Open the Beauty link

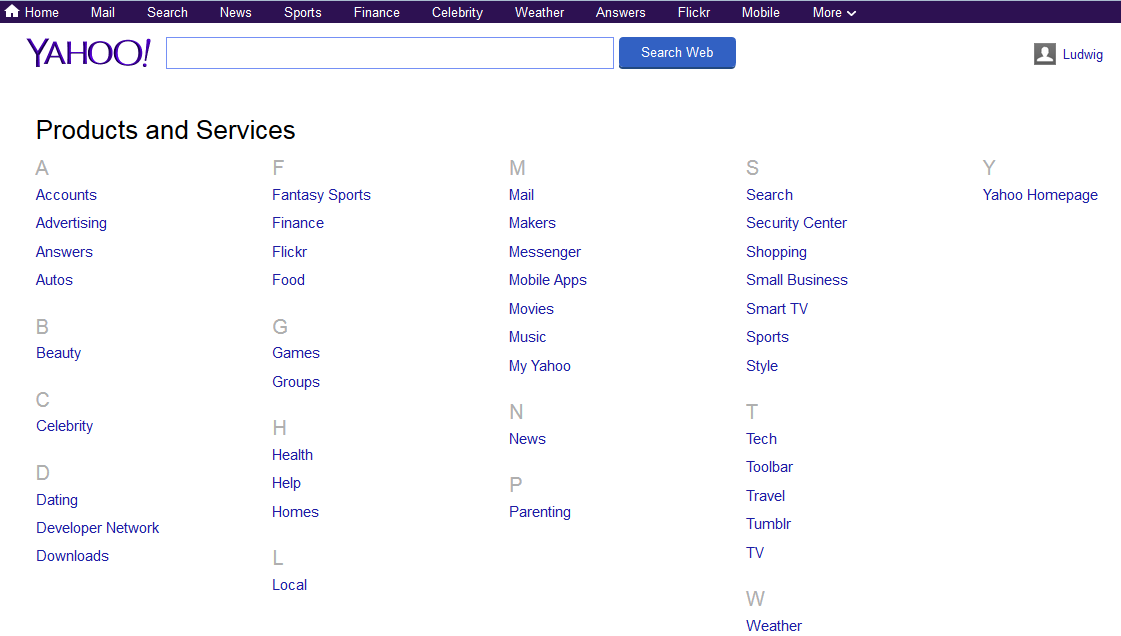click(x=59, y=353)
